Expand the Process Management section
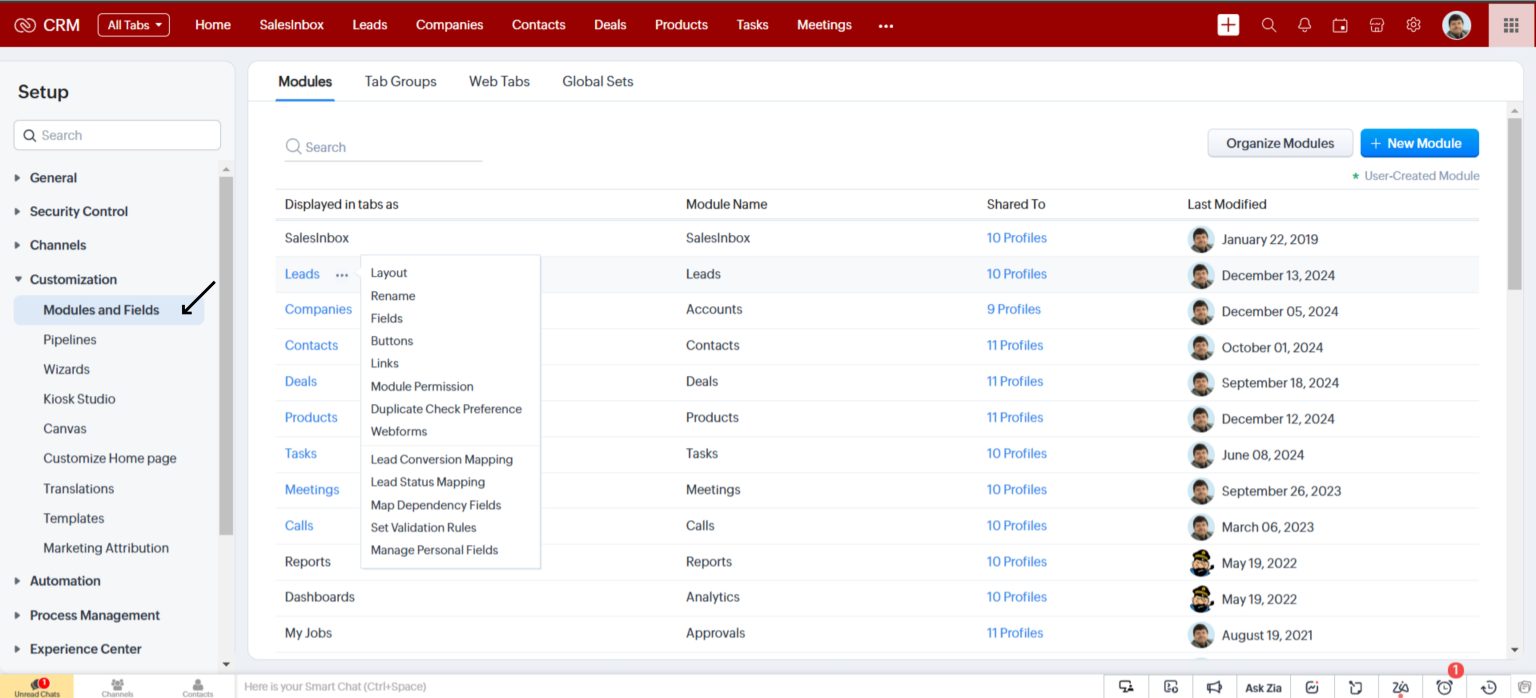 click(95, 615)
